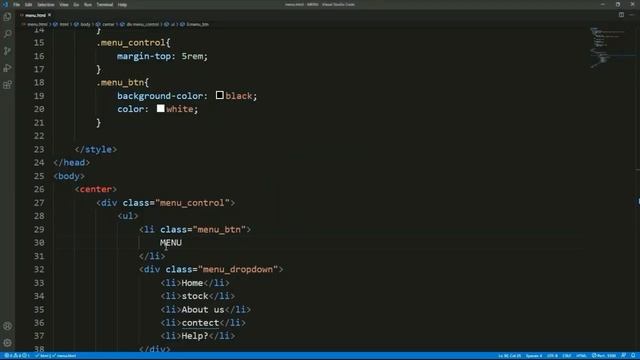Open the Go menu

[76, 4]
